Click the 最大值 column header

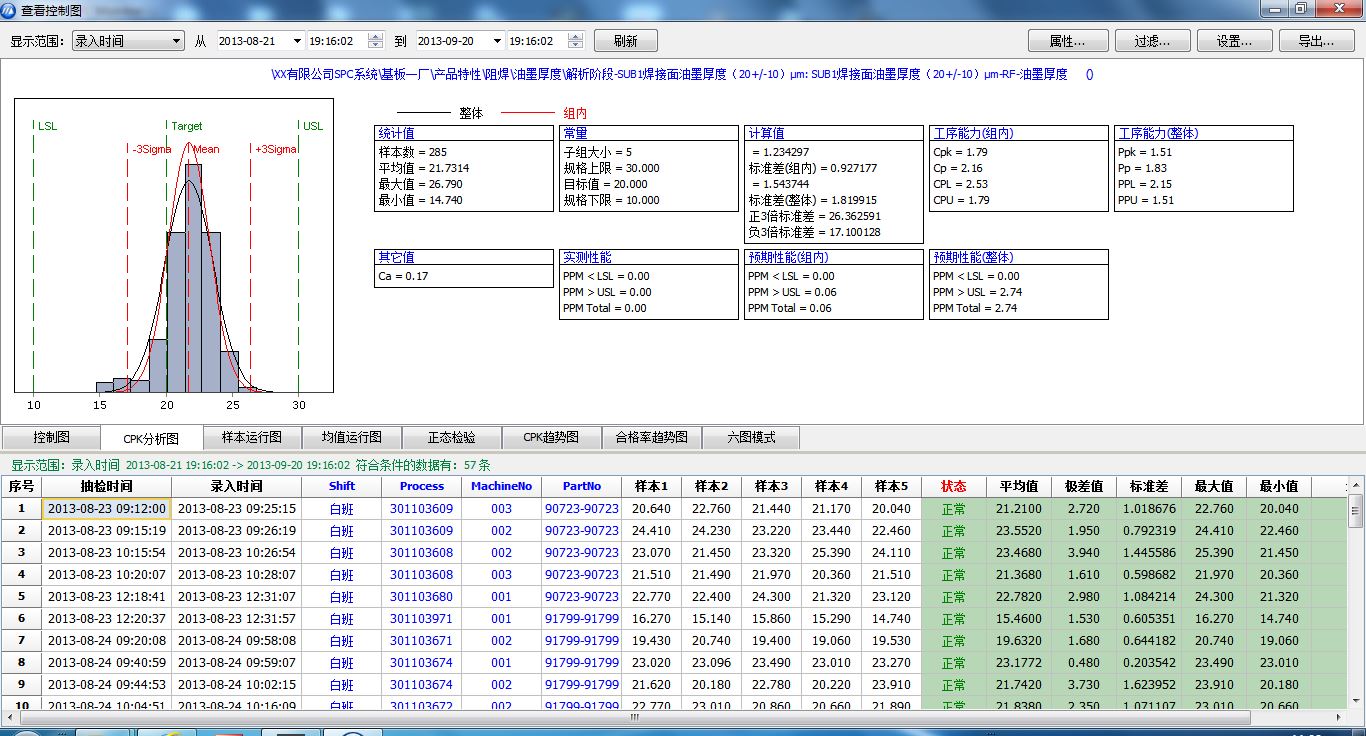1214,486
